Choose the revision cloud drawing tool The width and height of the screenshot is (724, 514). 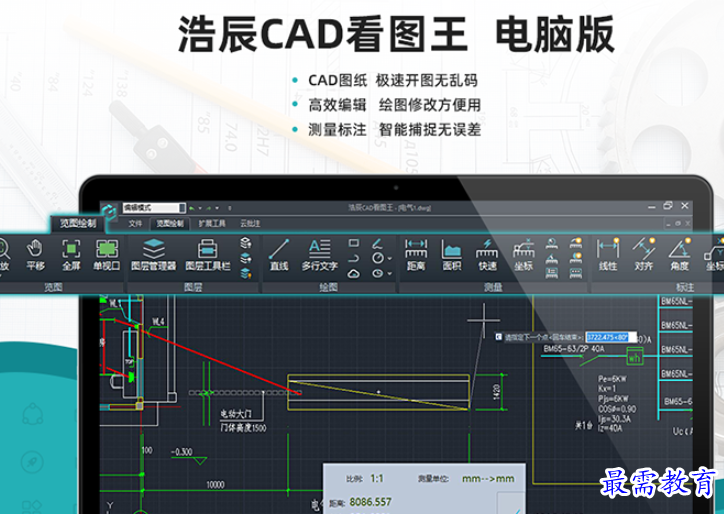pyautogui.click(x=354, y=273)
